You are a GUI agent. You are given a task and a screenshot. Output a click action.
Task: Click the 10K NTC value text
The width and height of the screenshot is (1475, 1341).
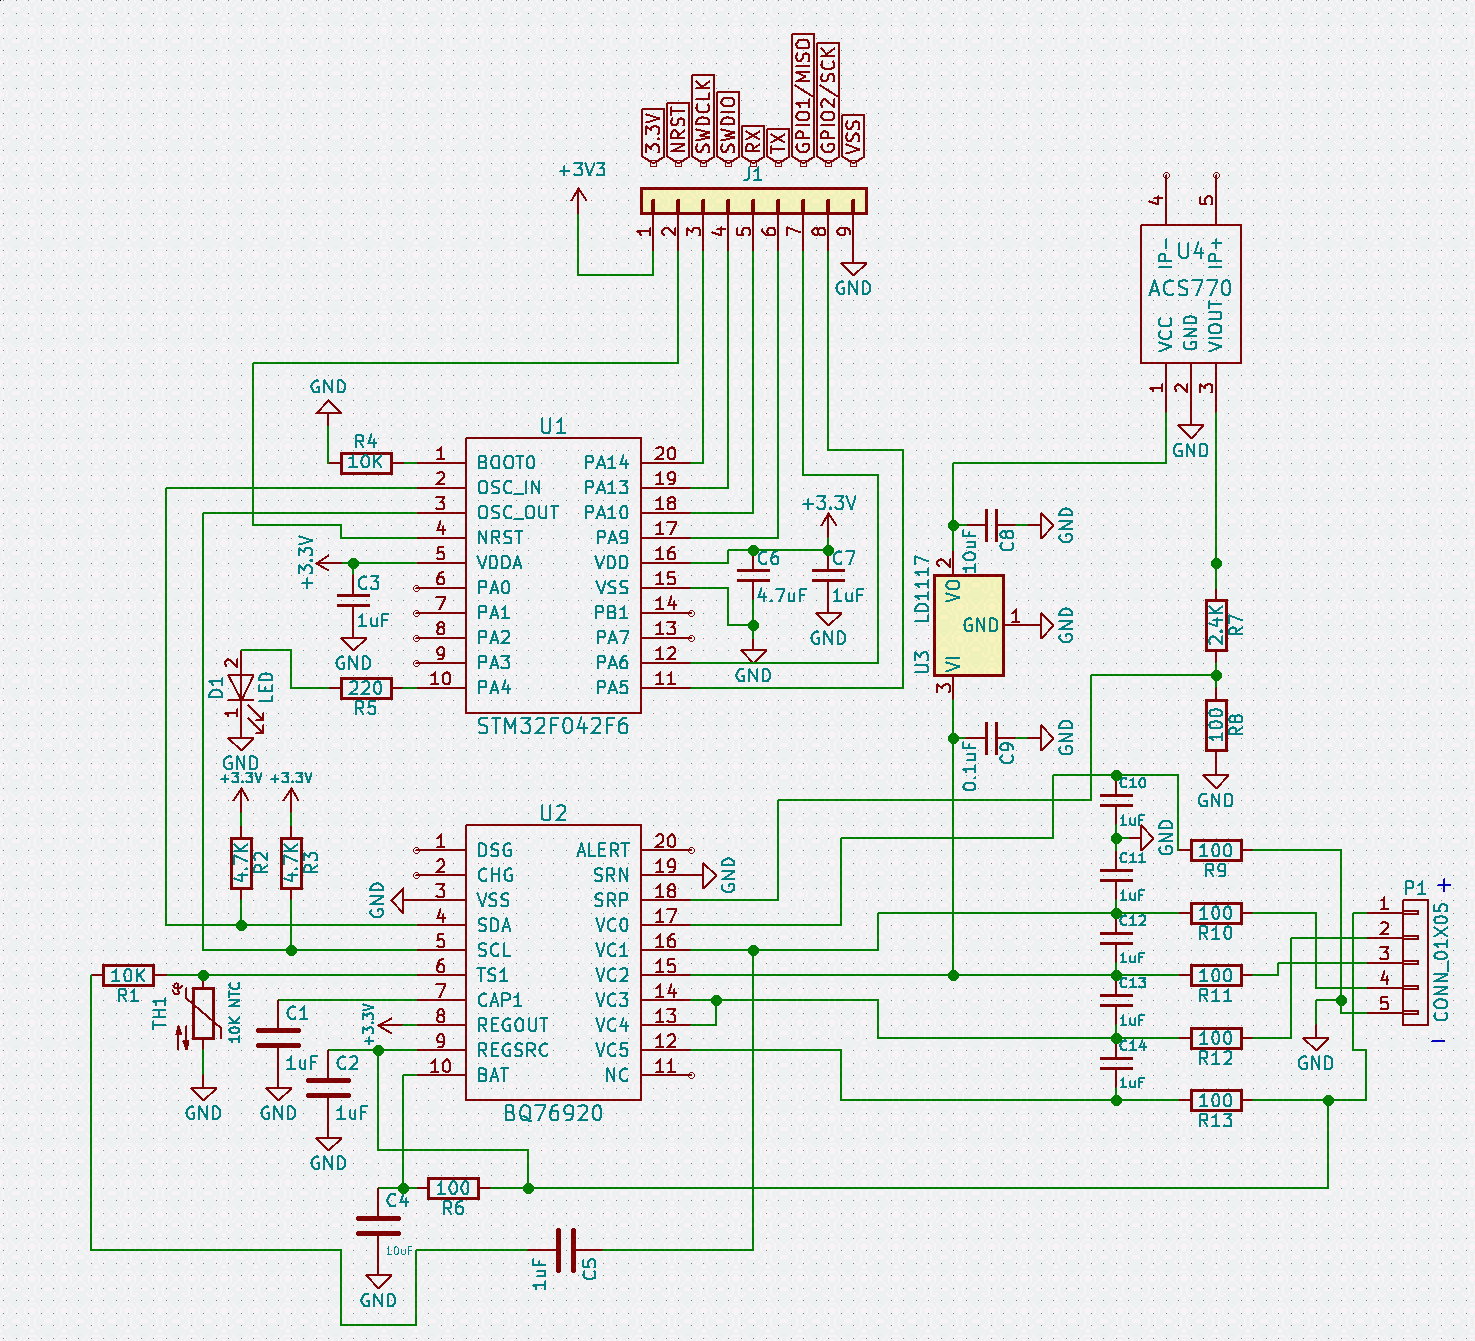(x=235, y=1013)
